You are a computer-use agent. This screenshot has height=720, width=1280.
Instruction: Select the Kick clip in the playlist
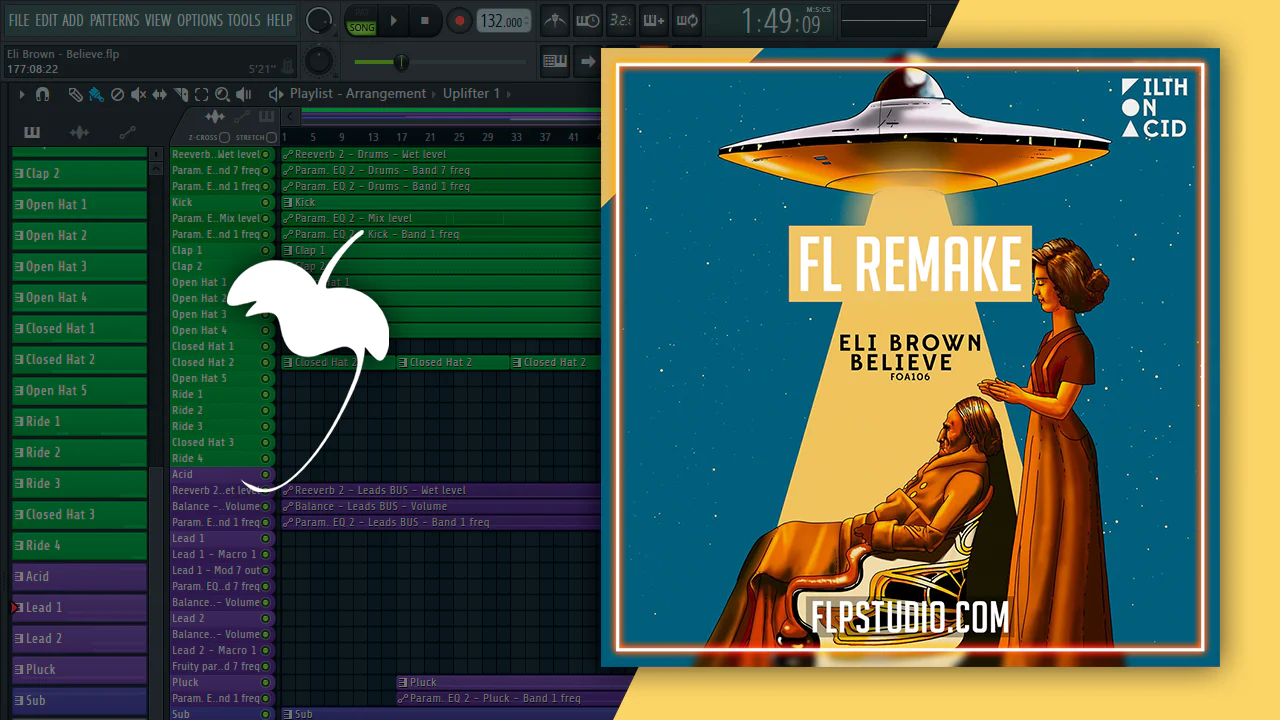pyautogui.click(x=441, y=202)
